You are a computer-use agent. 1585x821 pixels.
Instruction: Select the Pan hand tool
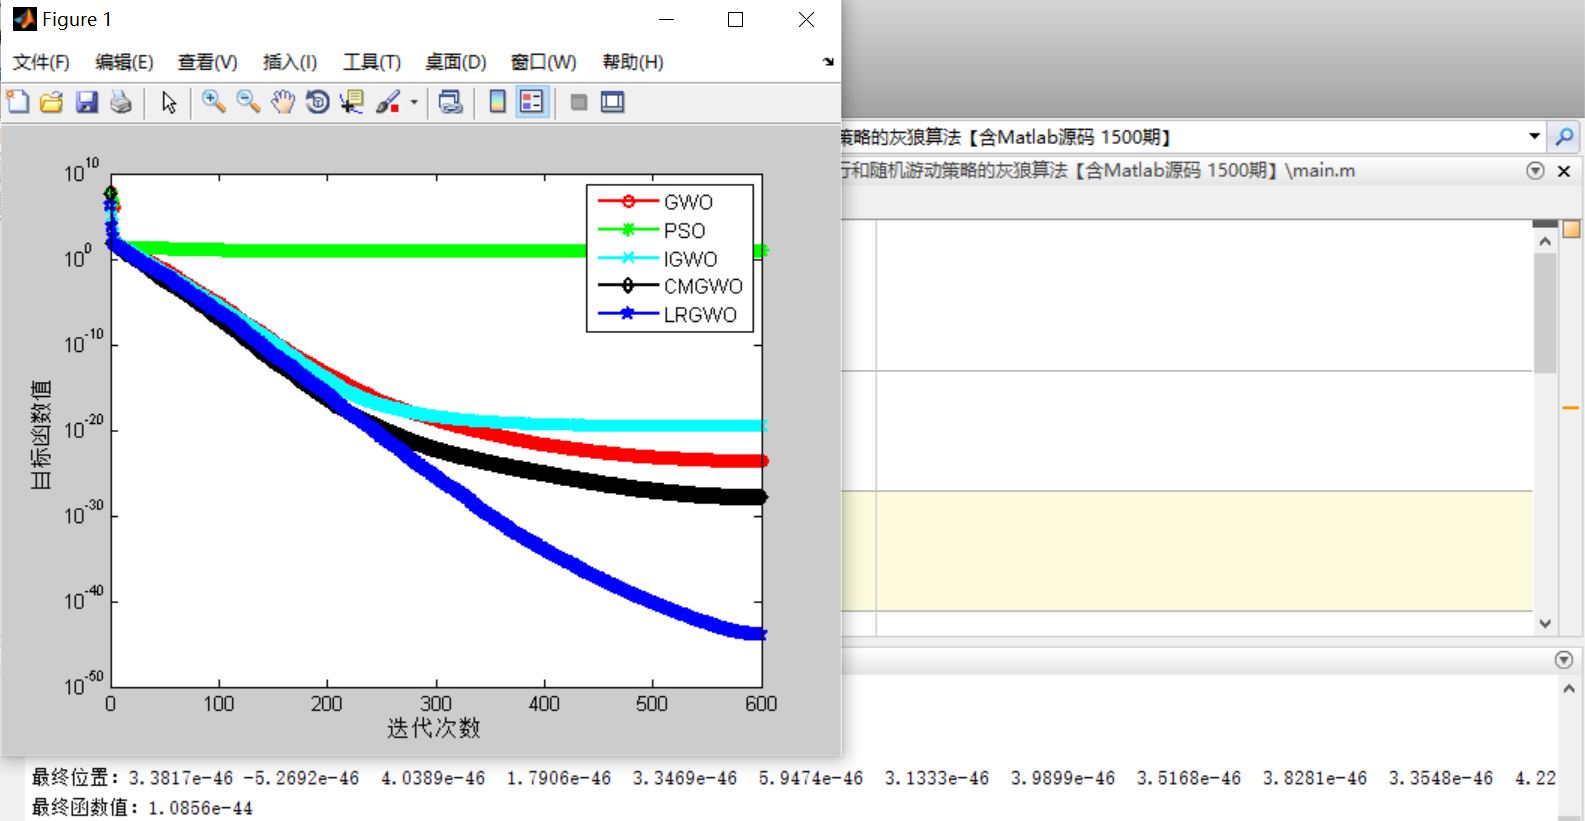coord(283,102)
